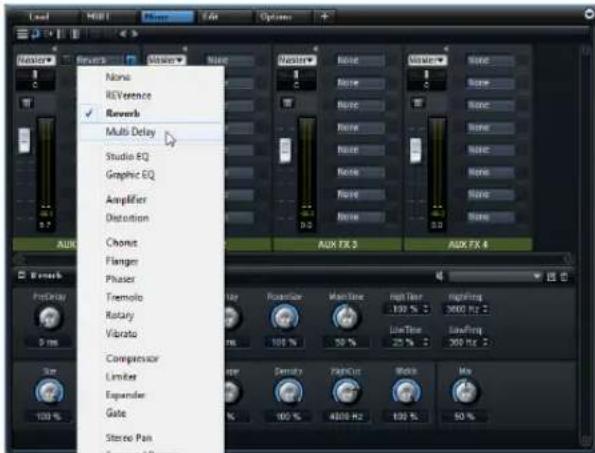Click the Width knob

click(406, 392)
